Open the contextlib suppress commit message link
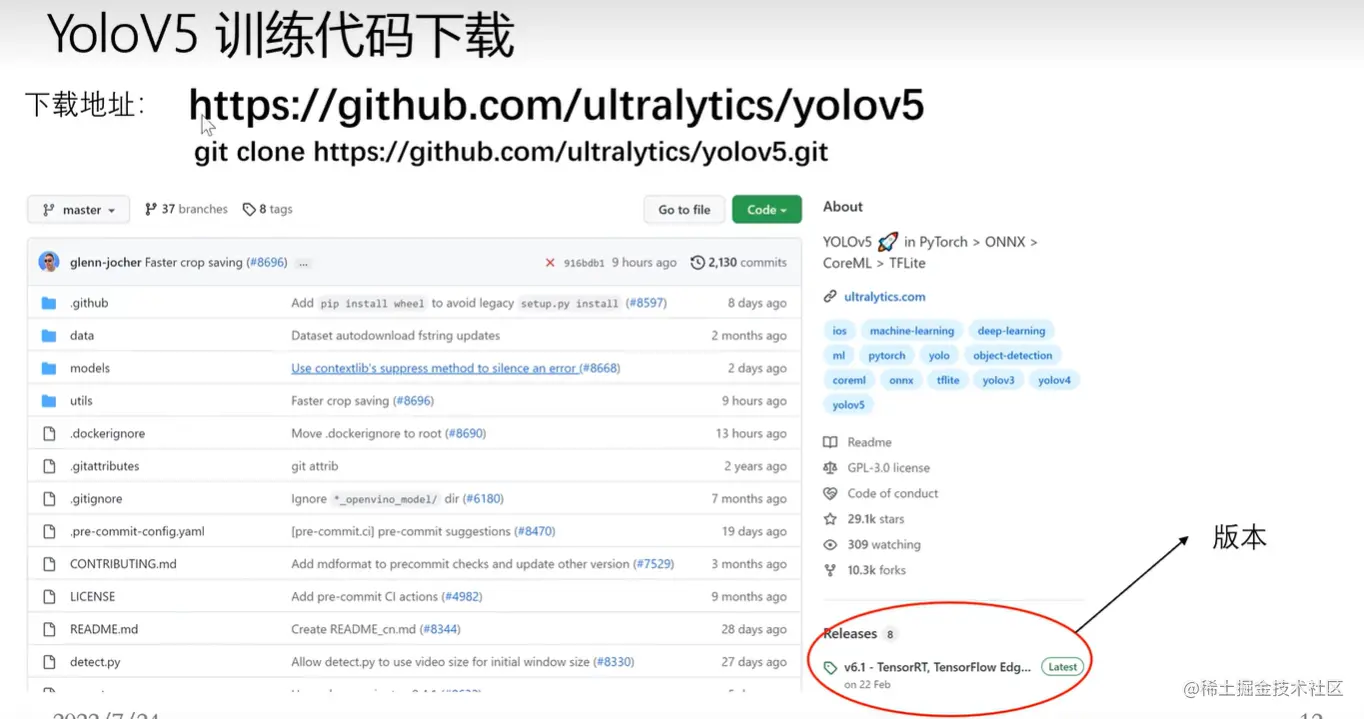Image resolution: width=1364 pixels, height=719 pixels. click(433, 368)
